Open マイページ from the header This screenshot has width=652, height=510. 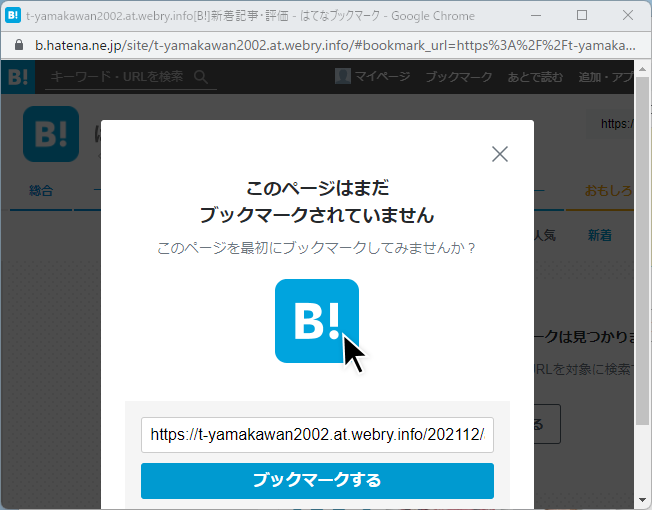click(x=382, y=76)
